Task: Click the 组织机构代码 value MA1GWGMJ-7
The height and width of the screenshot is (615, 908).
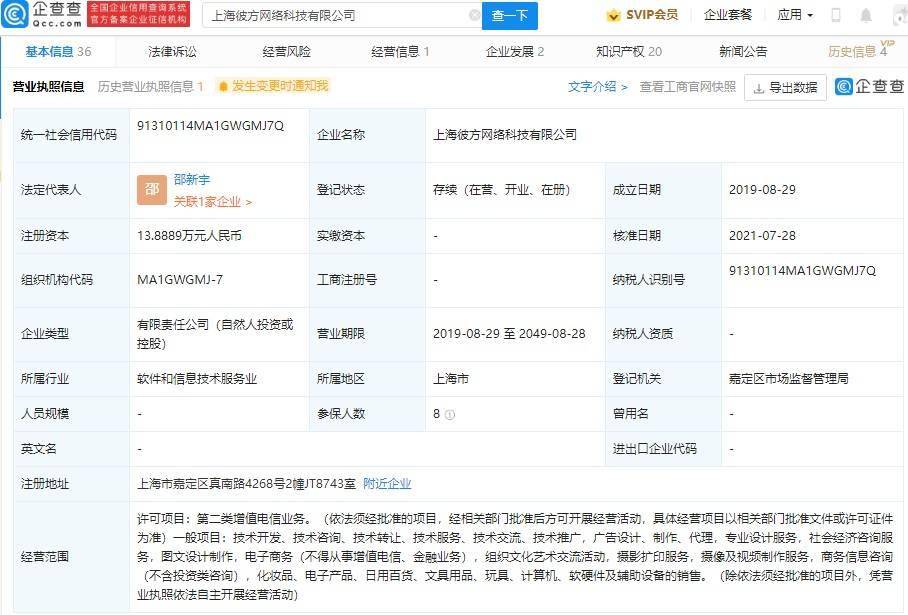Action: point(180,280)
